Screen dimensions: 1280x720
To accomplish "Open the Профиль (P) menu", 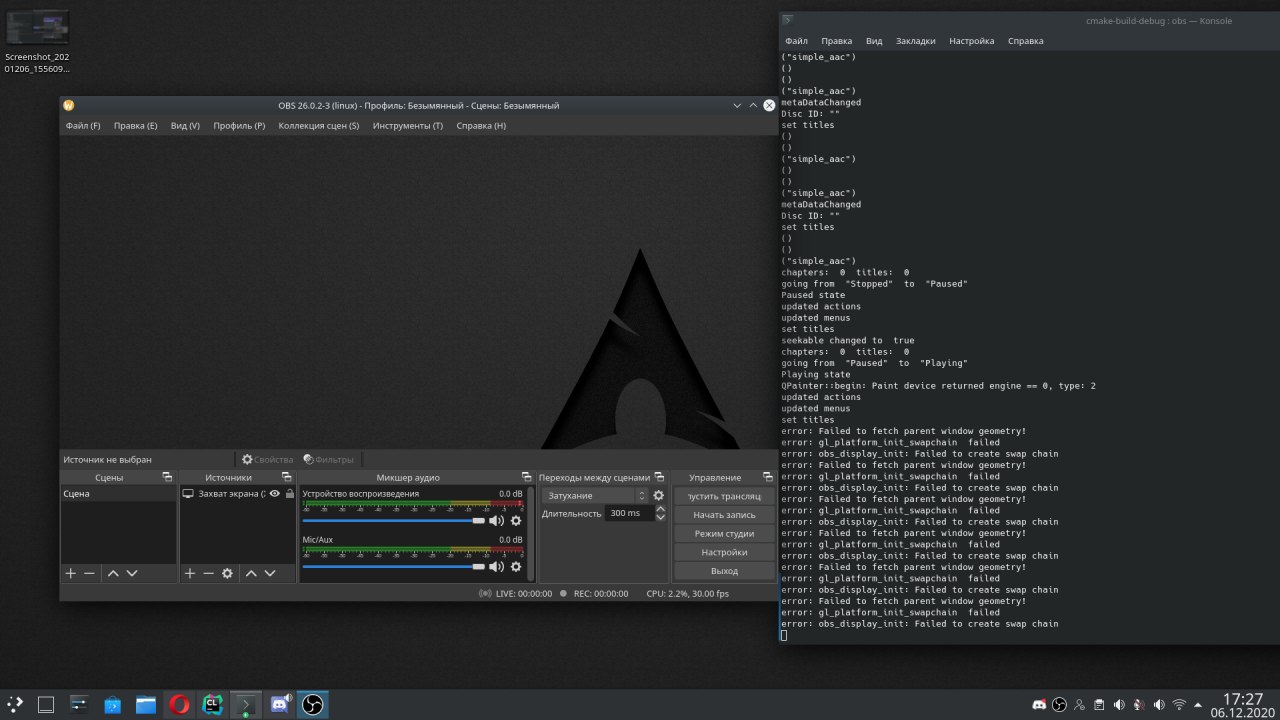I will pos(239,126).
